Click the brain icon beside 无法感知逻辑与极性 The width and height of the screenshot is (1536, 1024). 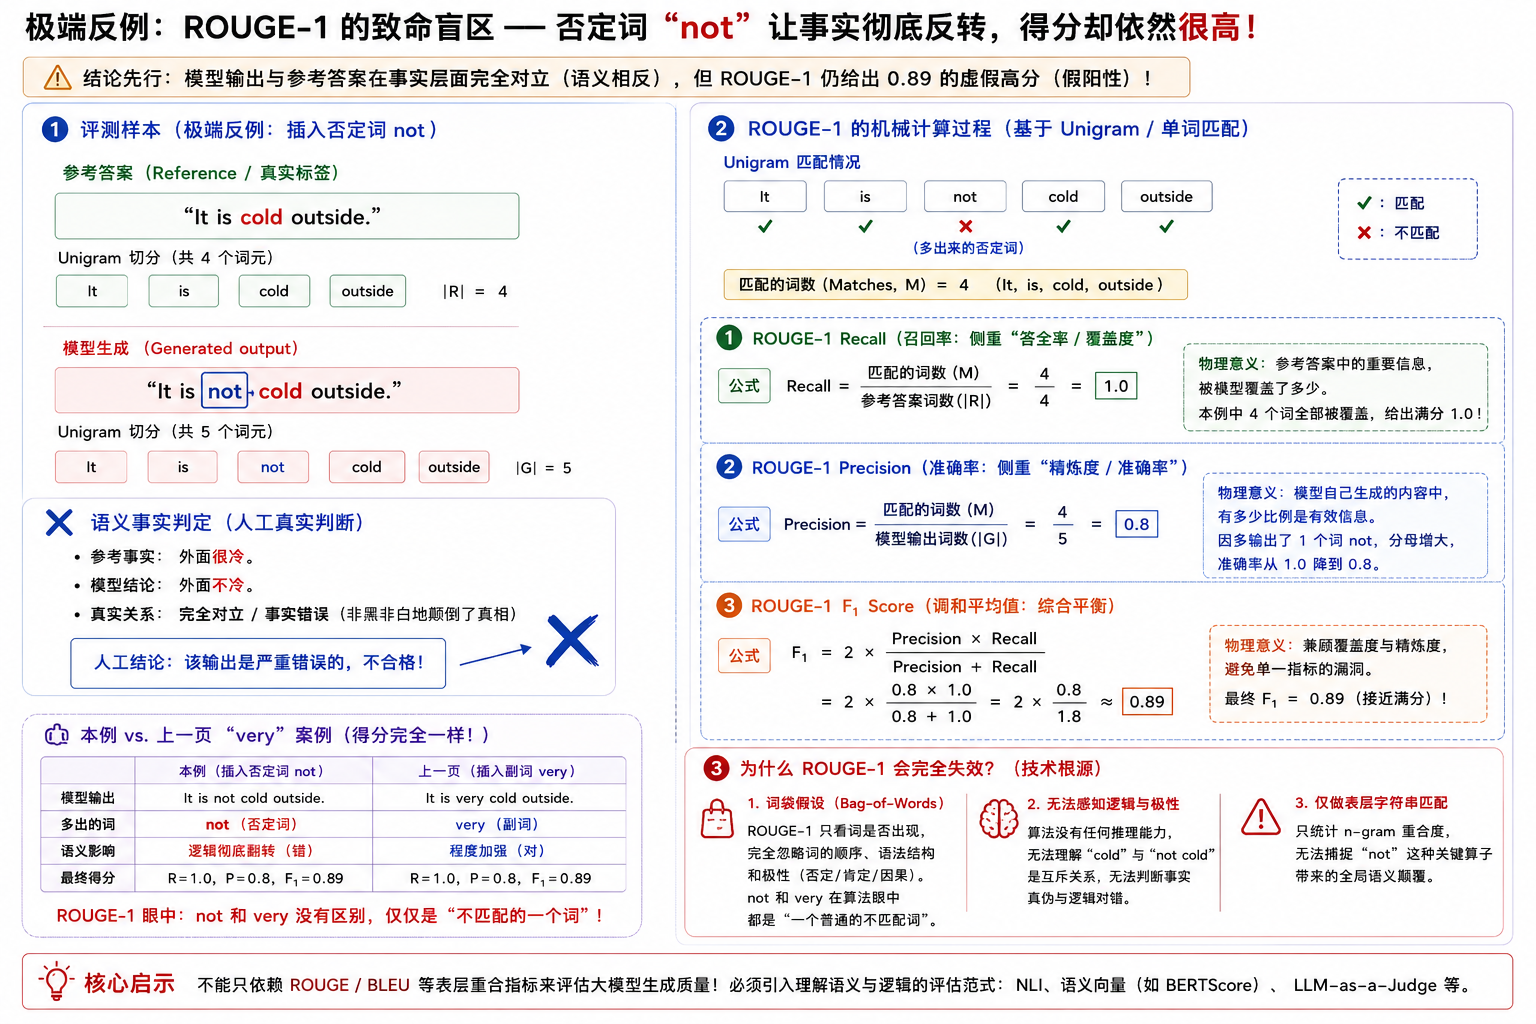[x=998, y=819]
